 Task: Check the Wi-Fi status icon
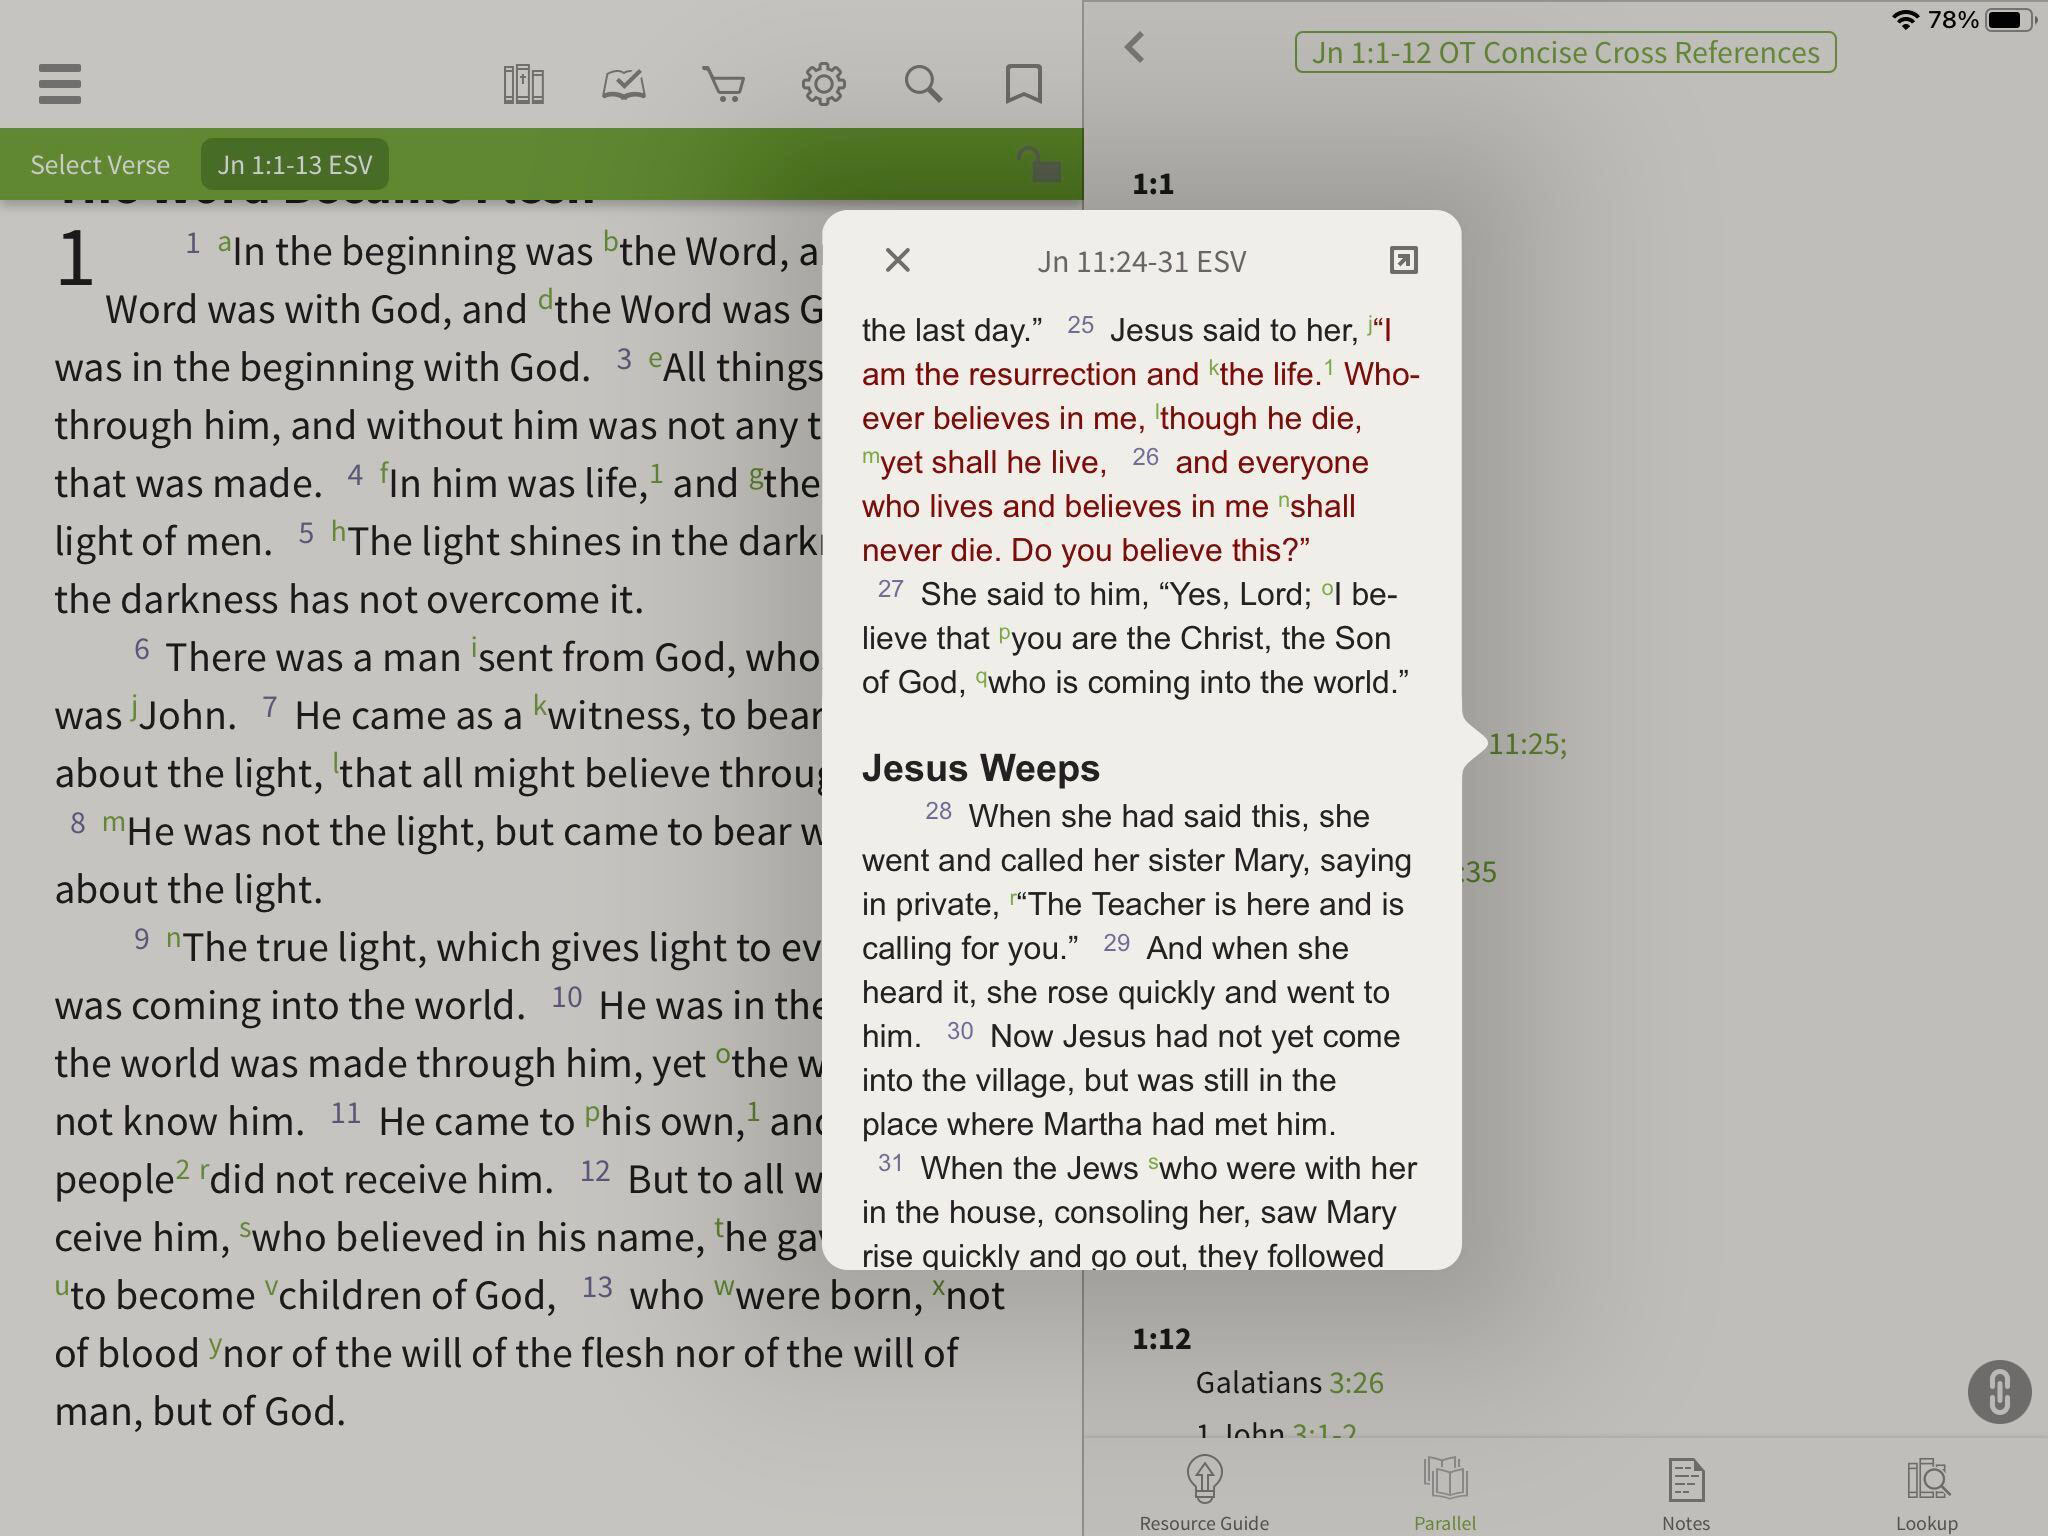(x=1906, y=19)
